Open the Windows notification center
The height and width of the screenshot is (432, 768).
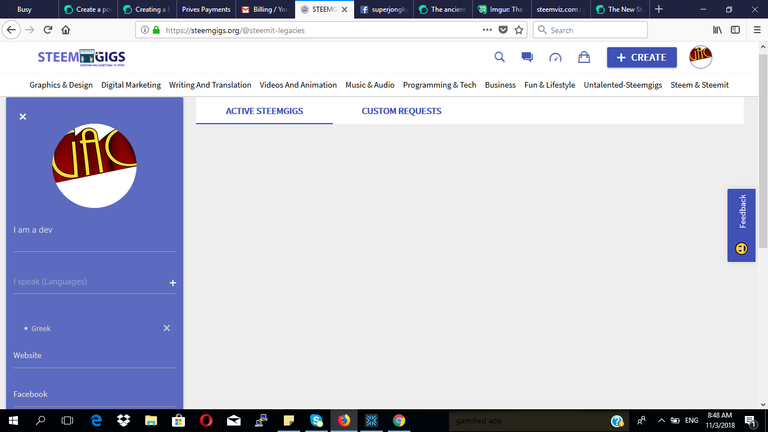(x=751, y=421)
